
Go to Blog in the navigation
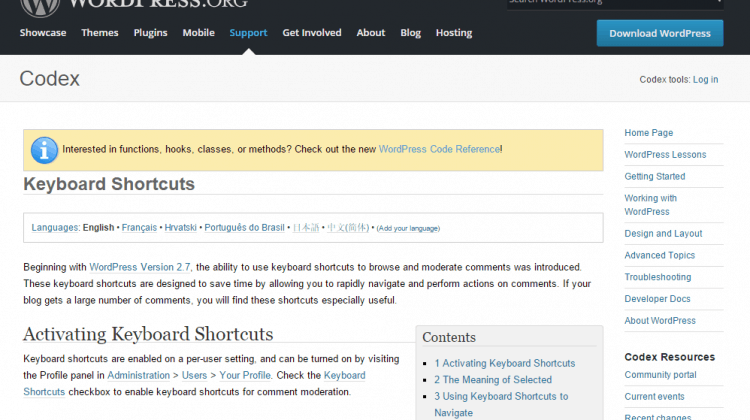tap(410, 33)
